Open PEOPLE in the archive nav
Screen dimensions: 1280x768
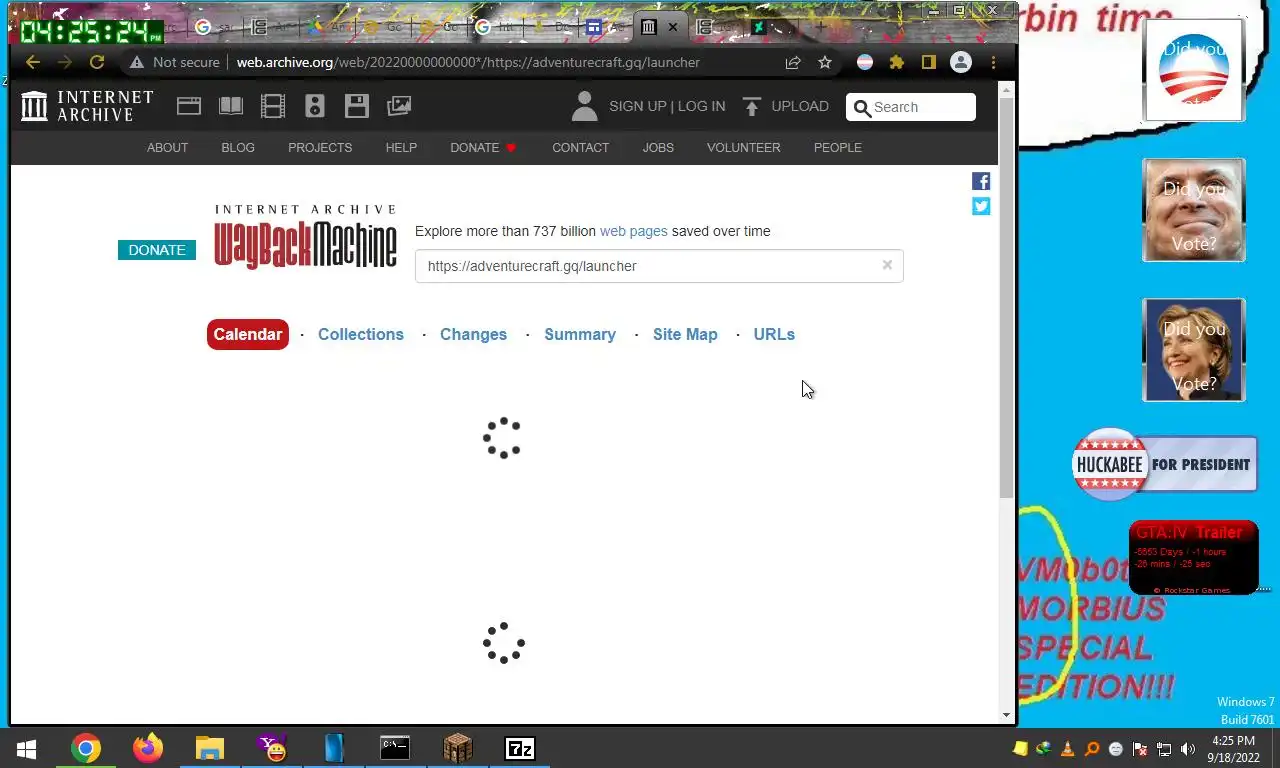coord(837,147)
